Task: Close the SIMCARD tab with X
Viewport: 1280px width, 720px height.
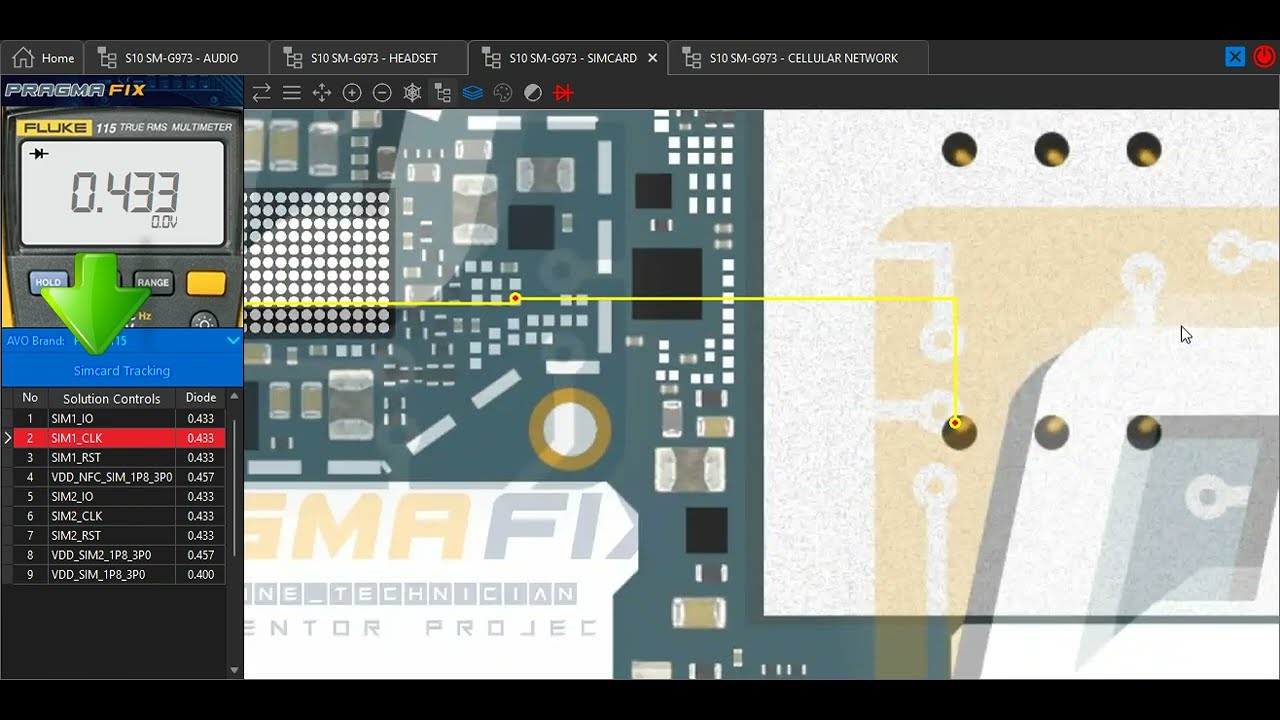Action: 653,58
